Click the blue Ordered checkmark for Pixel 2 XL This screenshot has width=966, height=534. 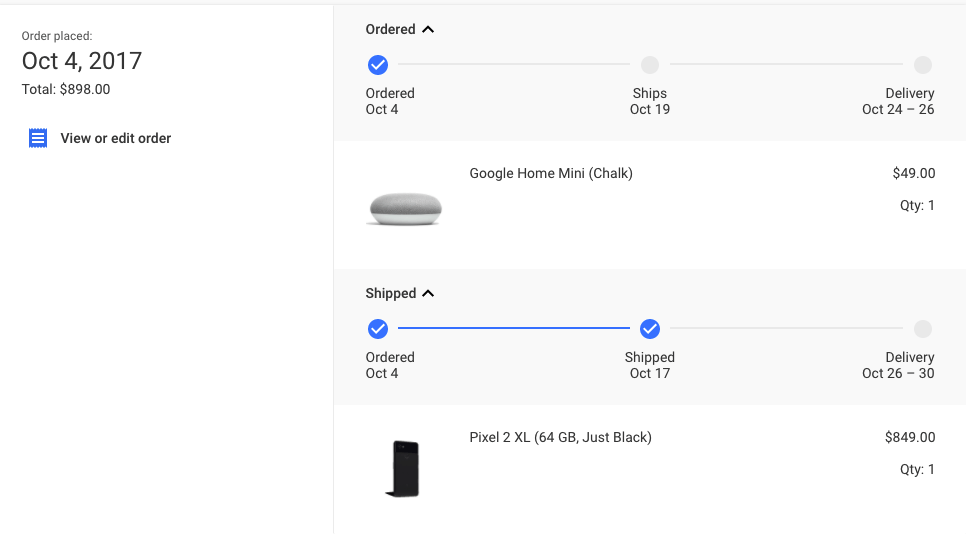click(x=378, y=329)
